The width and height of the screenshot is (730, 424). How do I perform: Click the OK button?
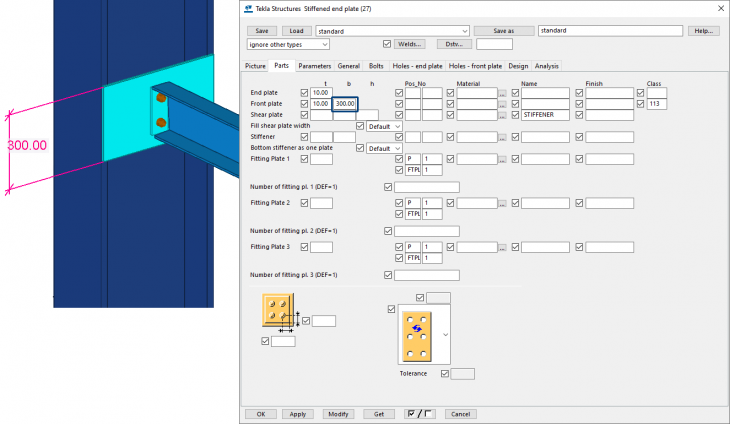[261, 414]
